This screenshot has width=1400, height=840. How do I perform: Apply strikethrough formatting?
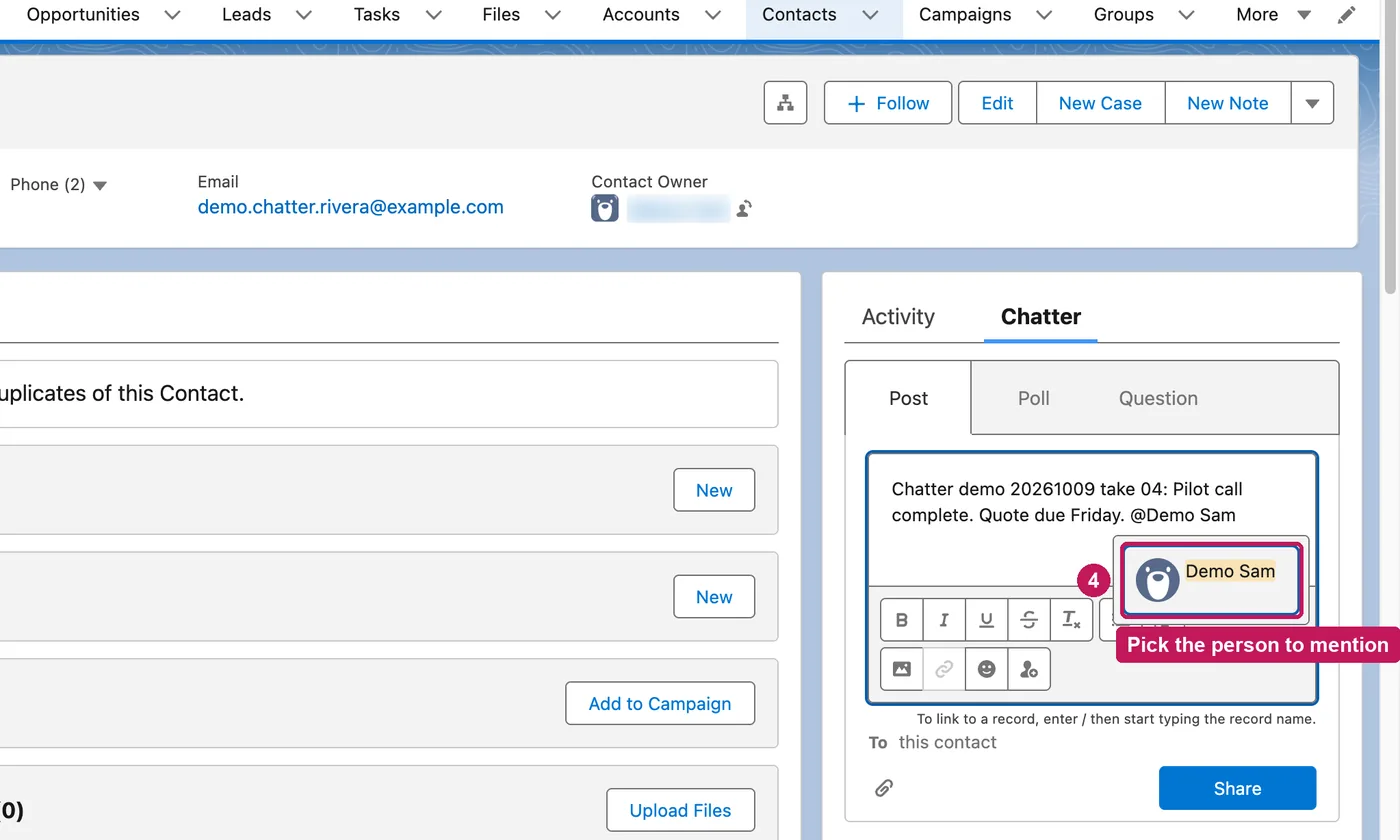pos(1029,620)
